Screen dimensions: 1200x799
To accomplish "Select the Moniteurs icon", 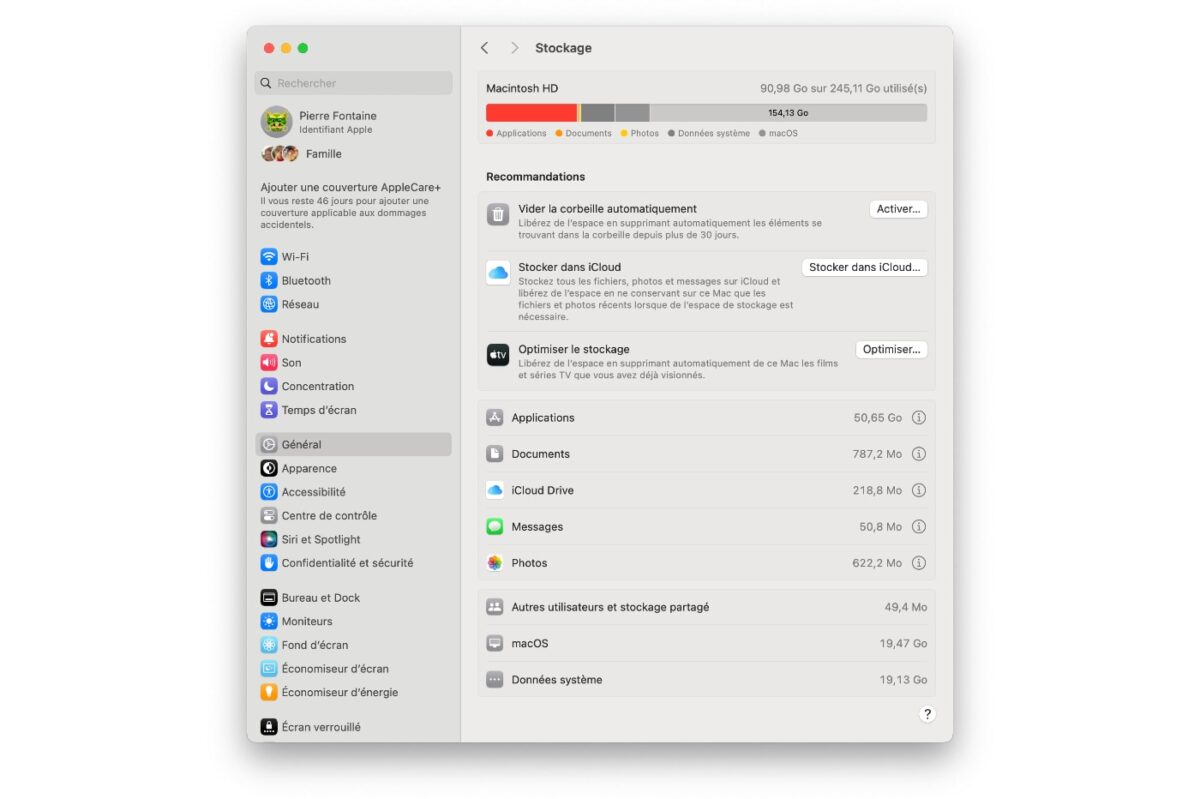I will (268, 621).
